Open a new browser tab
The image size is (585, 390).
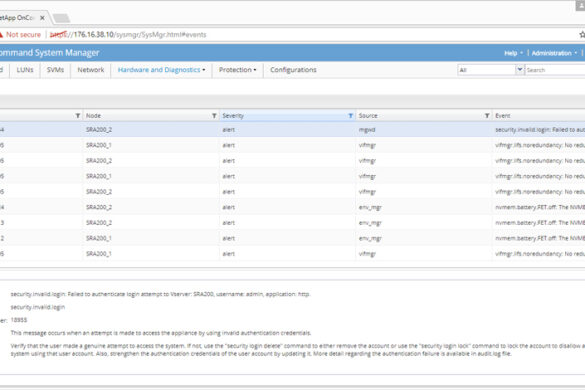coord(61,18)
